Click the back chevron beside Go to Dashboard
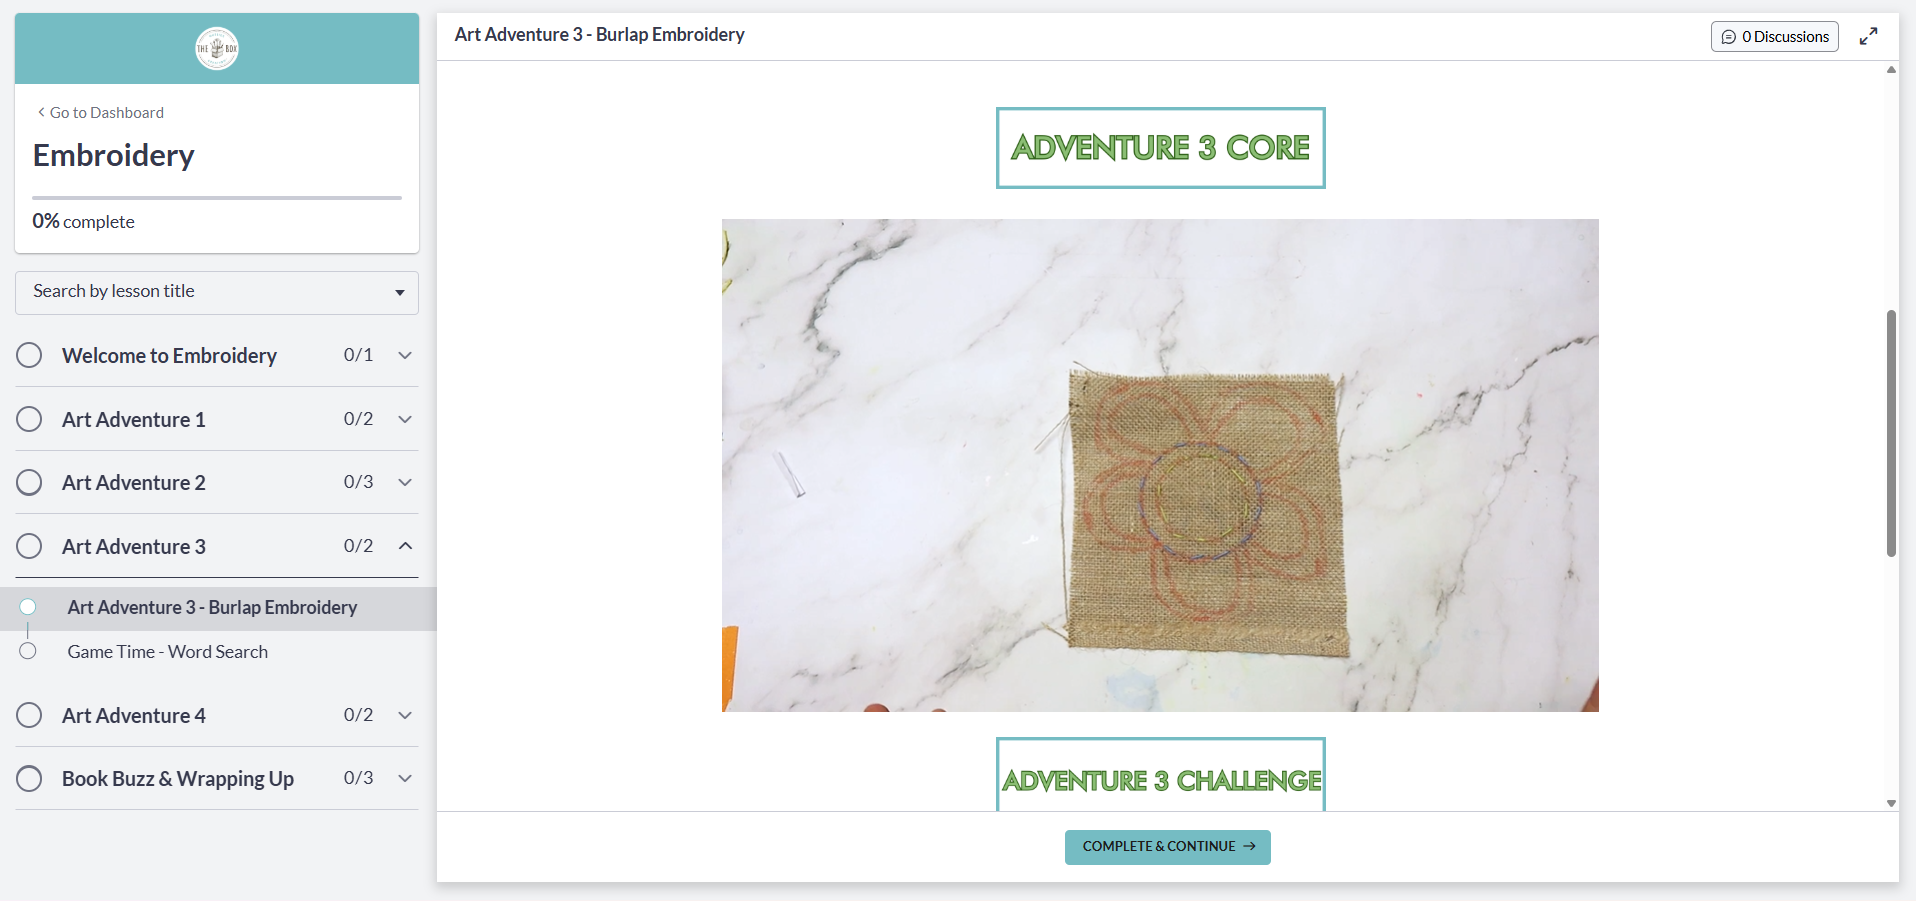The image size is (1916, 901). pos(40,112)
